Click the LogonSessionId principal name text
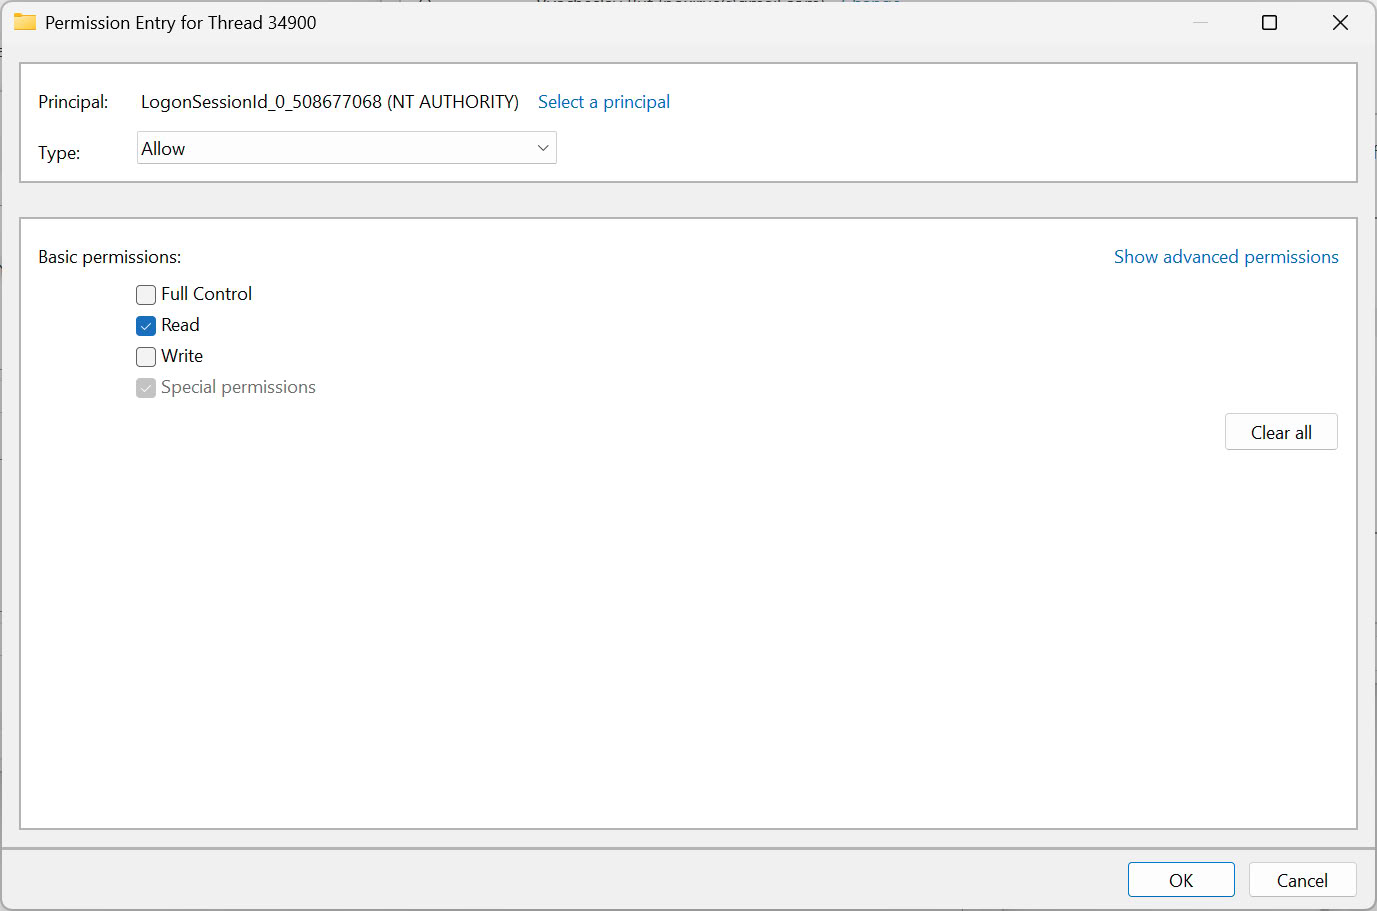The image size is (1377, 911). [330, 102]
